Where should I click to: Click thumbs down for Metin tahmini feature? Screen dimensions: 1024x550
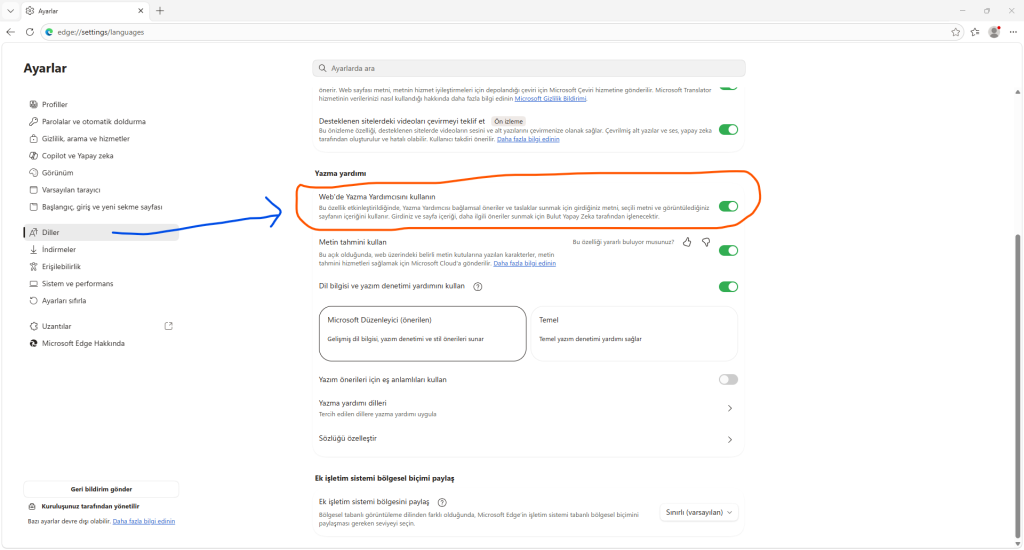706,242
